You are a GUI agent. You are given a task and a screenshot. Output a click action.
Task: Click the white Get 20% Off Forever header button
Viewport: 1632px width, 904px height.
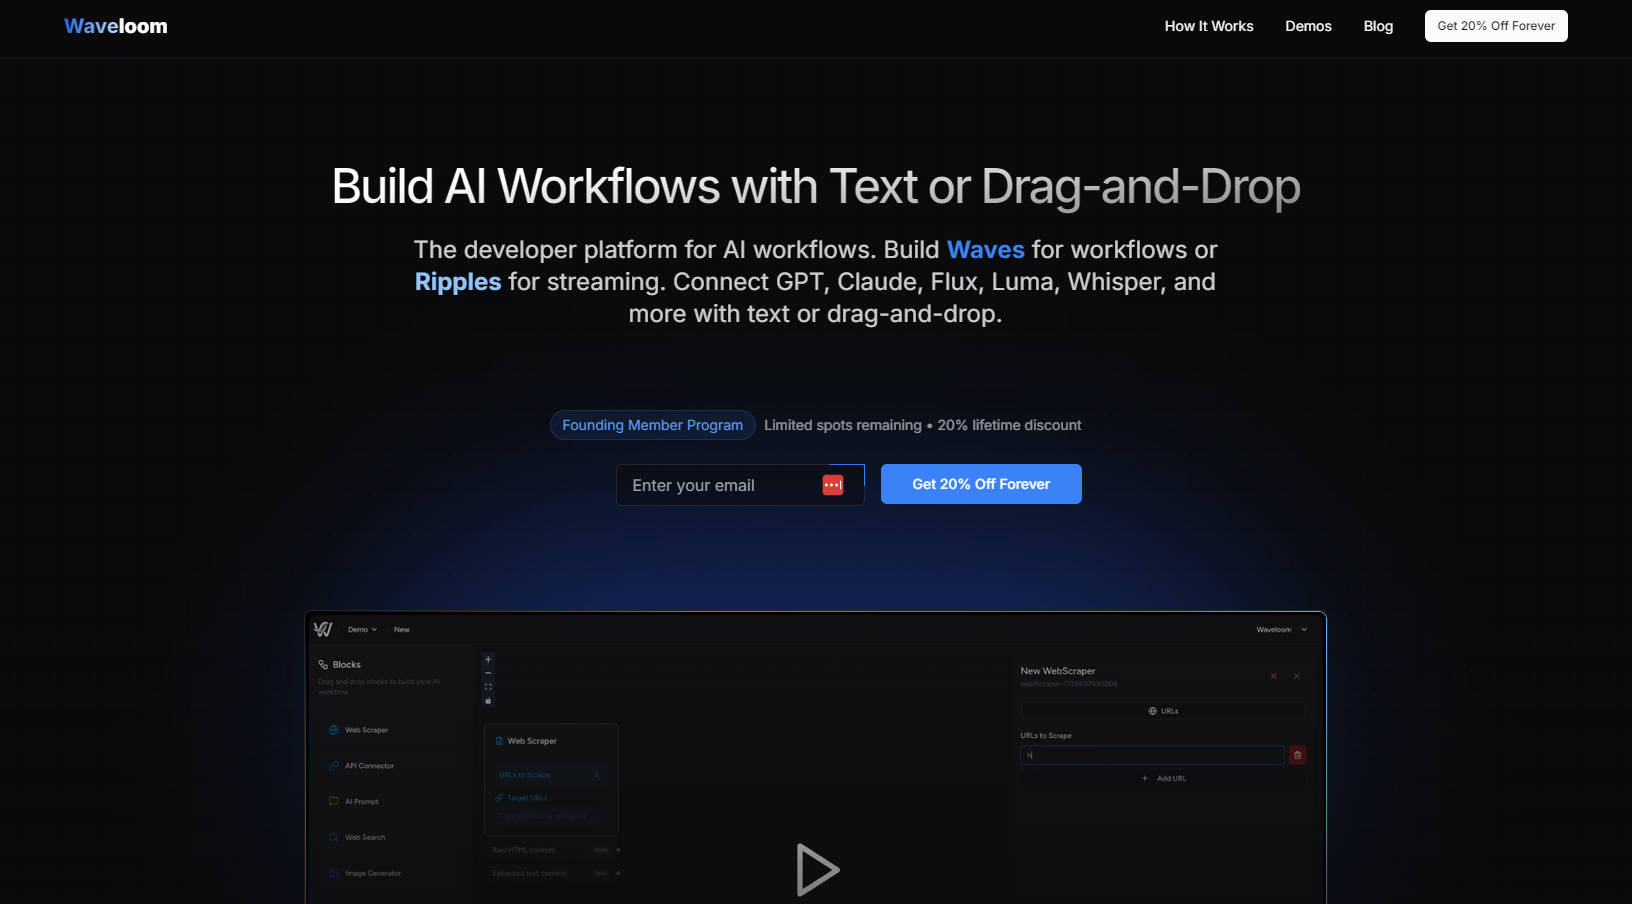(1495, 26)
